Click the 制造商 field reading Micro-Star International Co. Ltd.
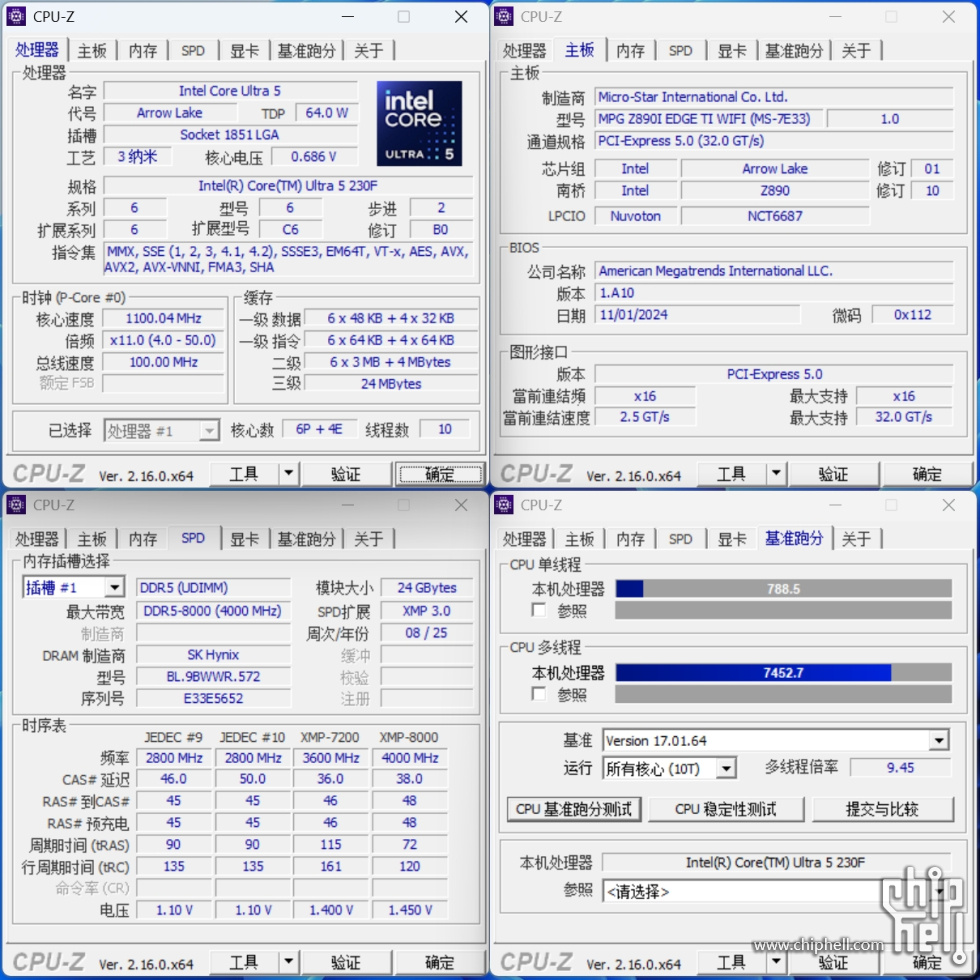980x980 pixels. point(774,97)
